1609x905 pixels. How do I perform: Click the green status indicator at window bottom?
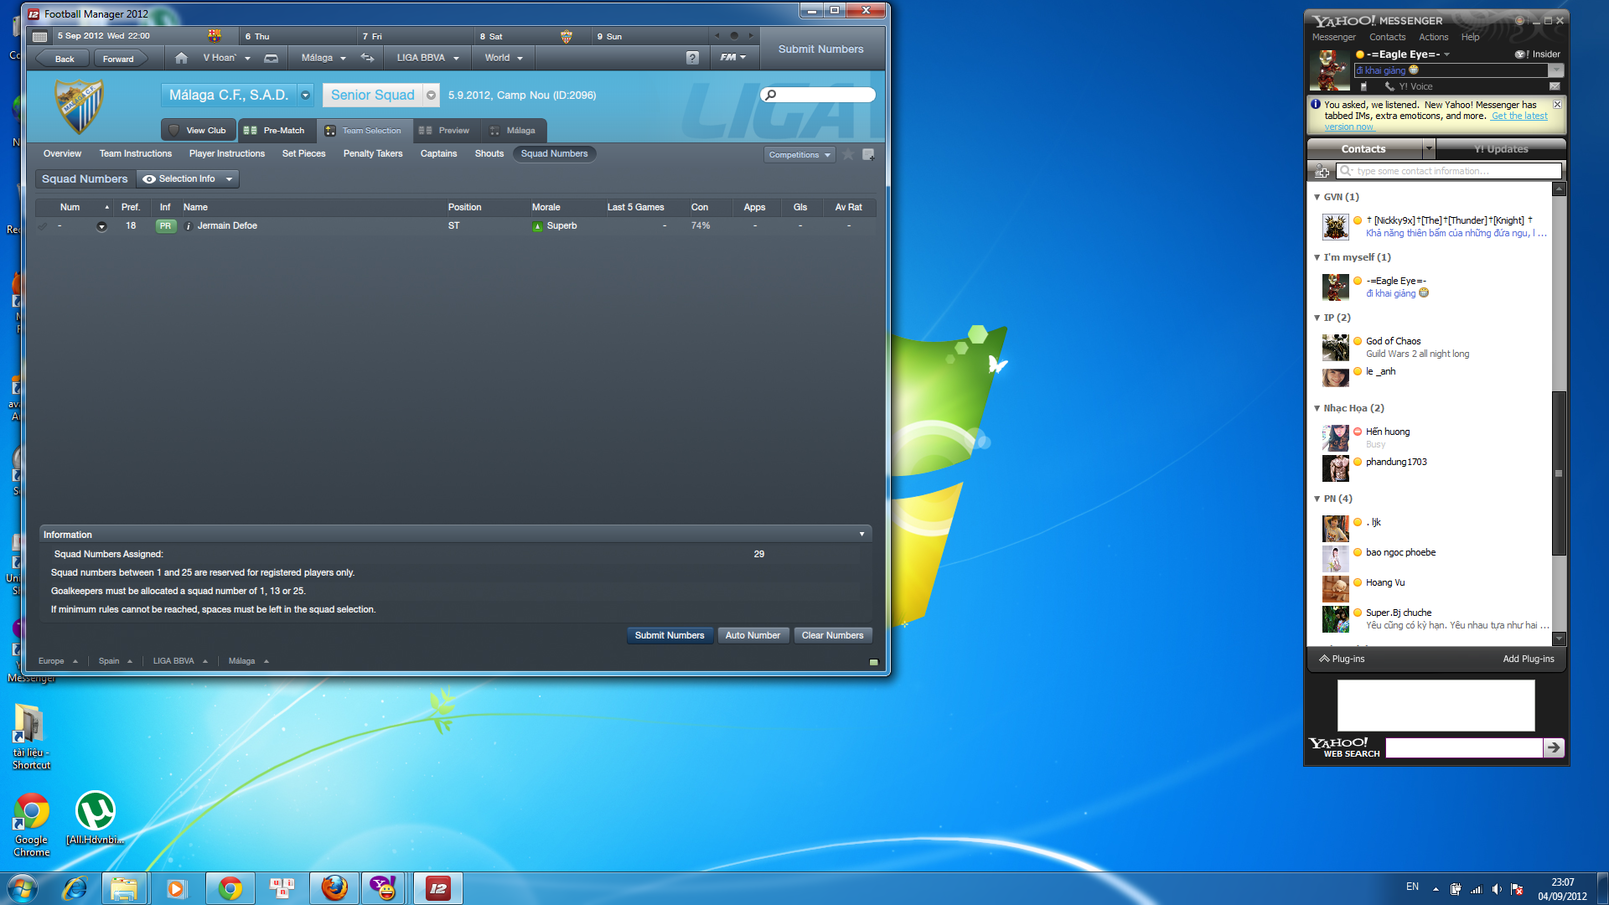(x=873, y=662)
